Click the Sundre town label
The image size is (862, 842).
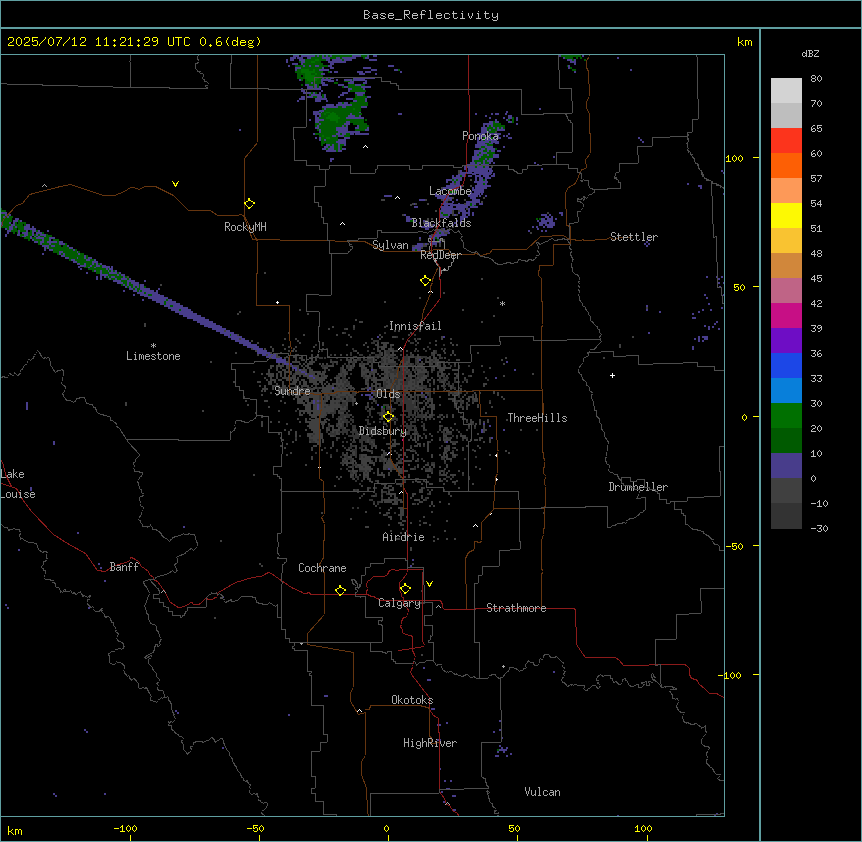coord(292,391)
